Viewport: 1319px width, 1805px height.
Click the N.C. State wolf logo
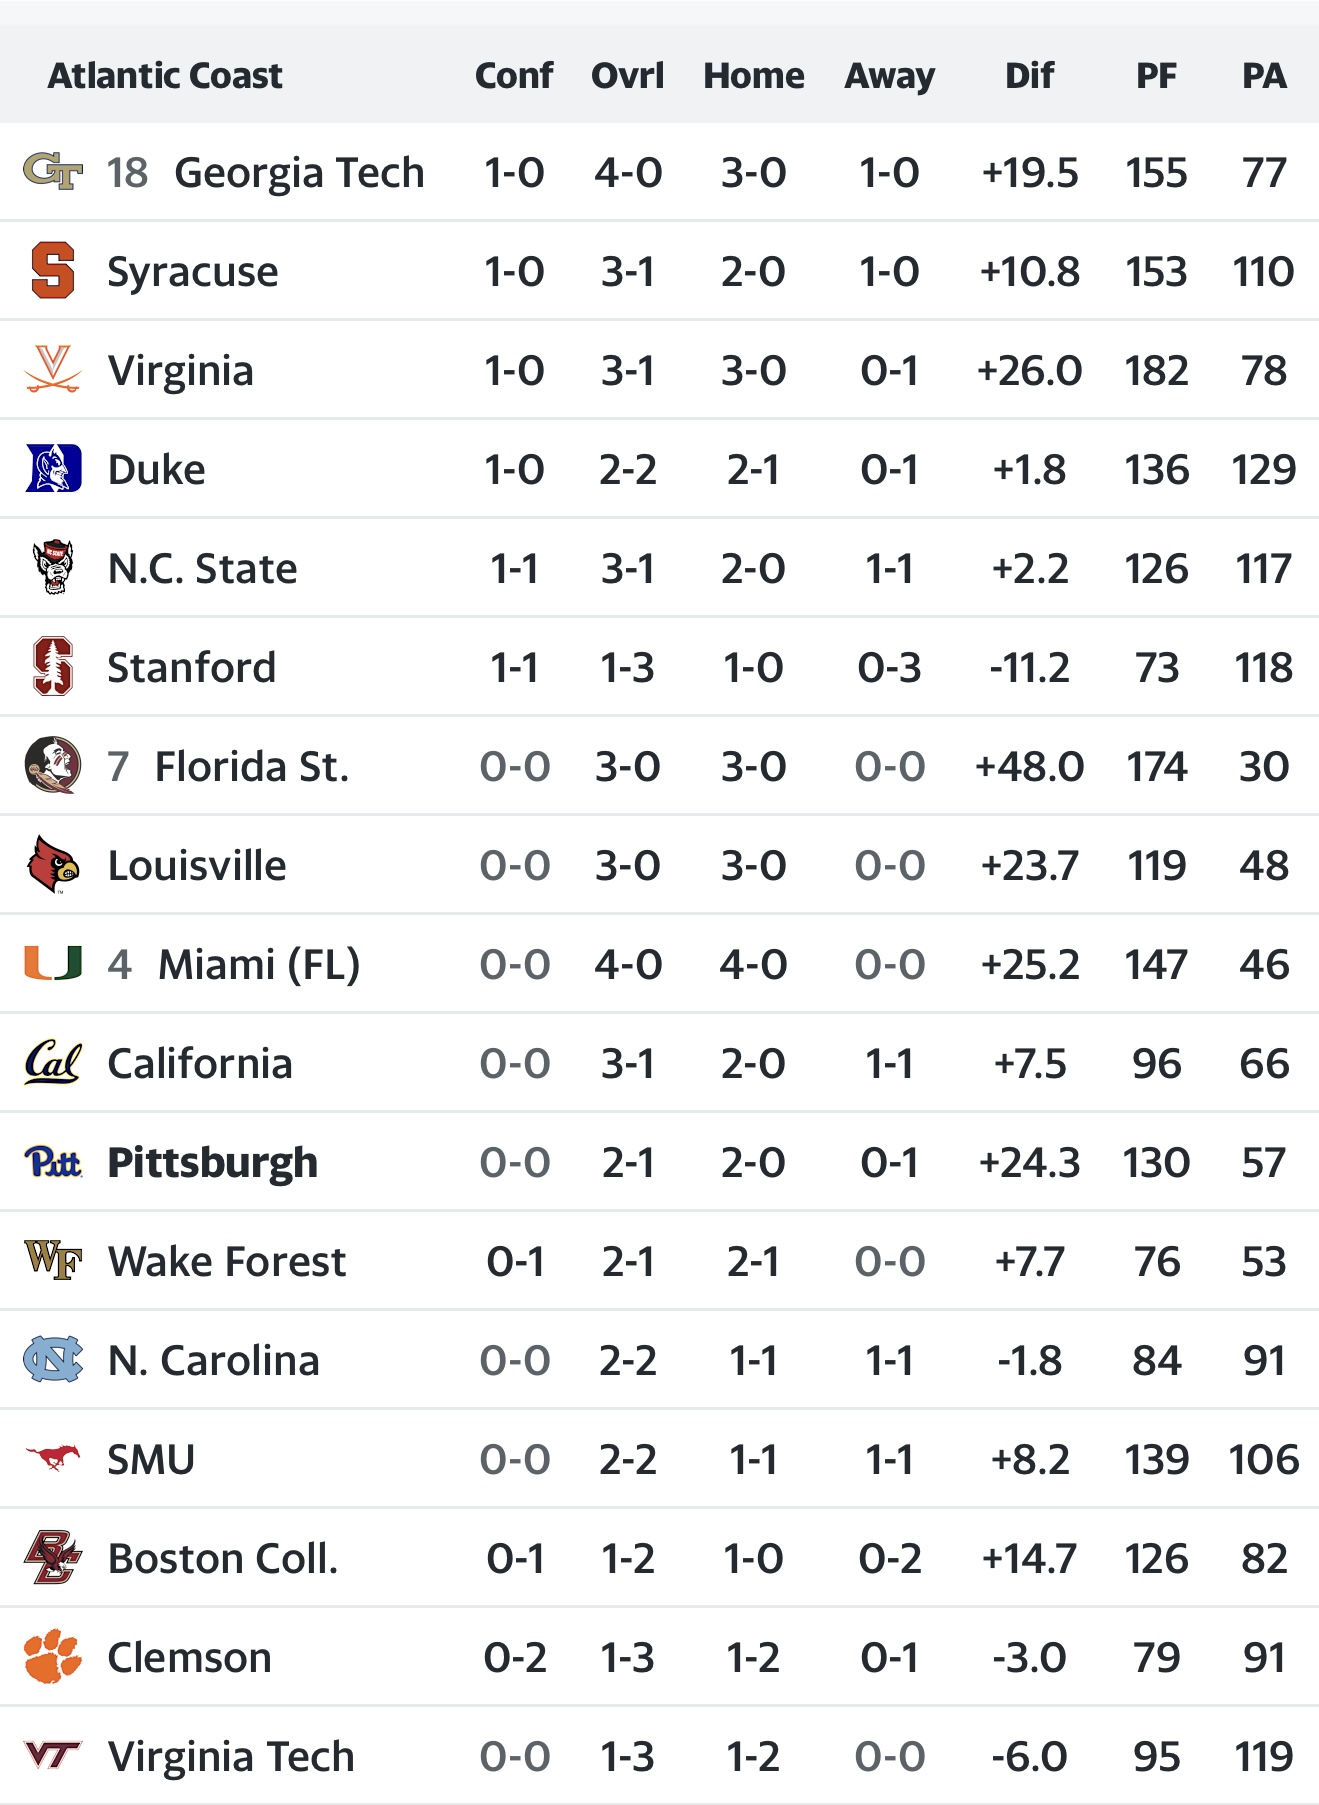click(53, 568)
